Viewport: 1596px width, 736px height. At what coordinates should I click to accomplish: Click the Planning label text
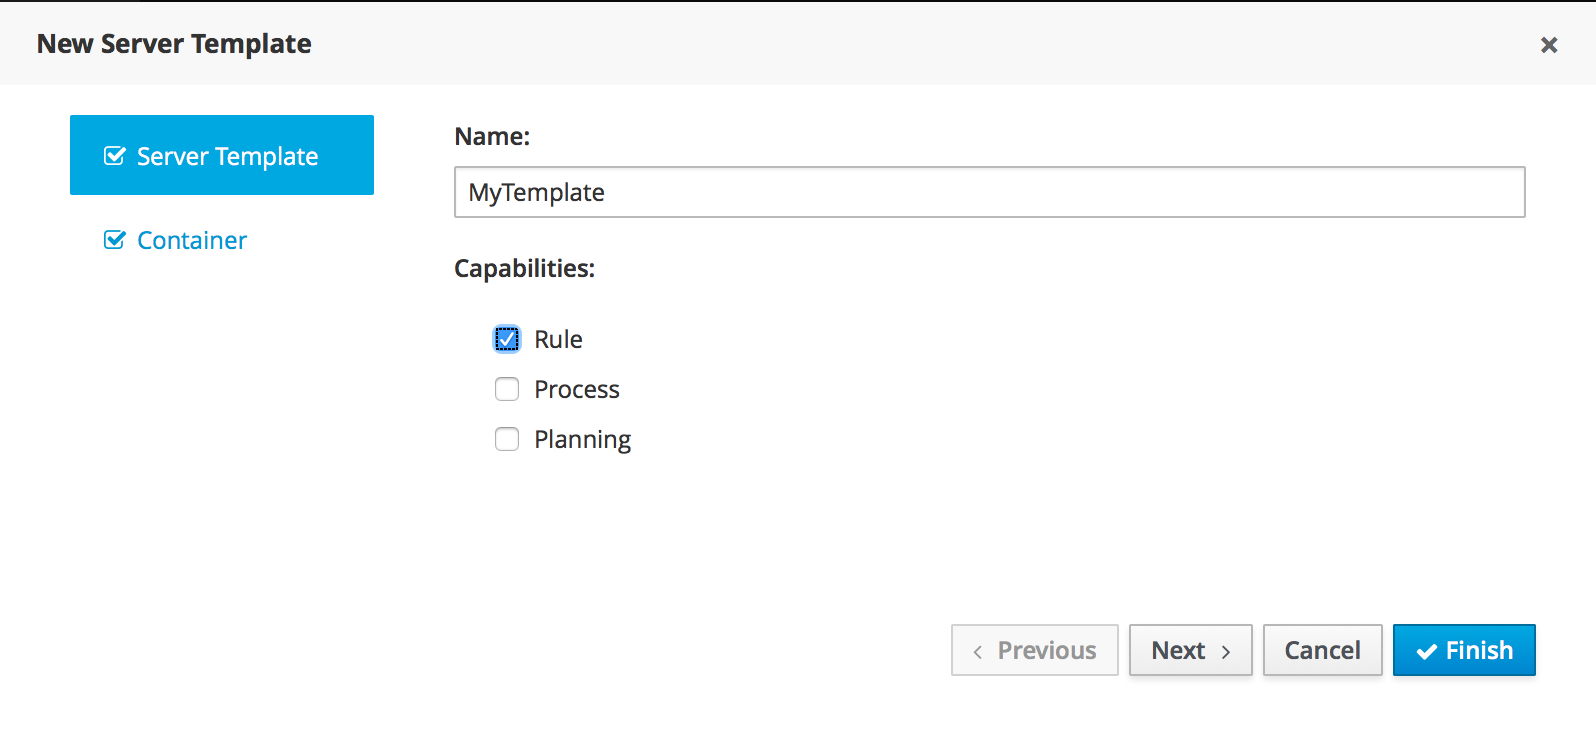coord(582,439)
